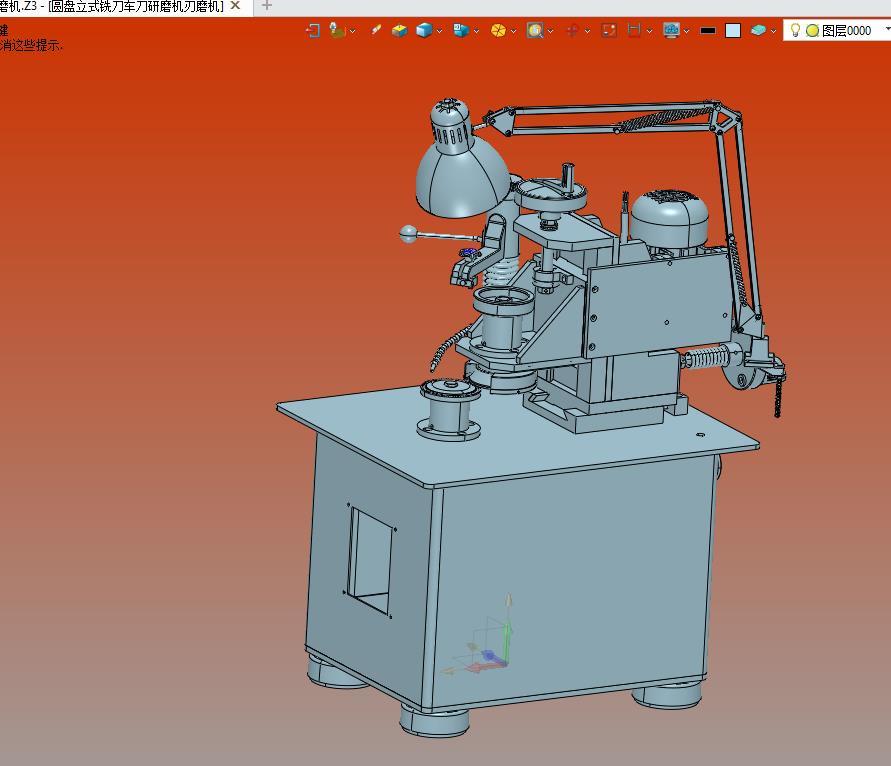Toggle the light bulb layer visibility icon
This screenshot has width=891, height=766.
[796, 30]
